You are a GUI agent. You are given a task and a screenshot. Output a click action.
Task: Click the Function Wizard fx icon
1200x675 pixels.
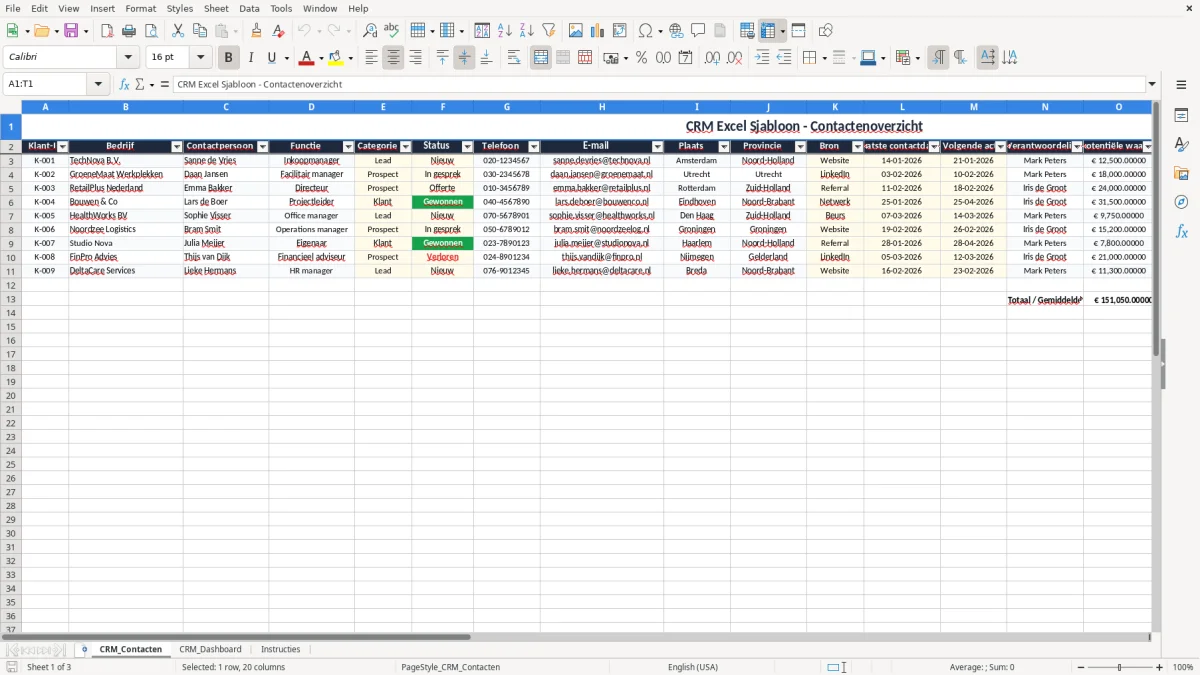pos(125,84)
